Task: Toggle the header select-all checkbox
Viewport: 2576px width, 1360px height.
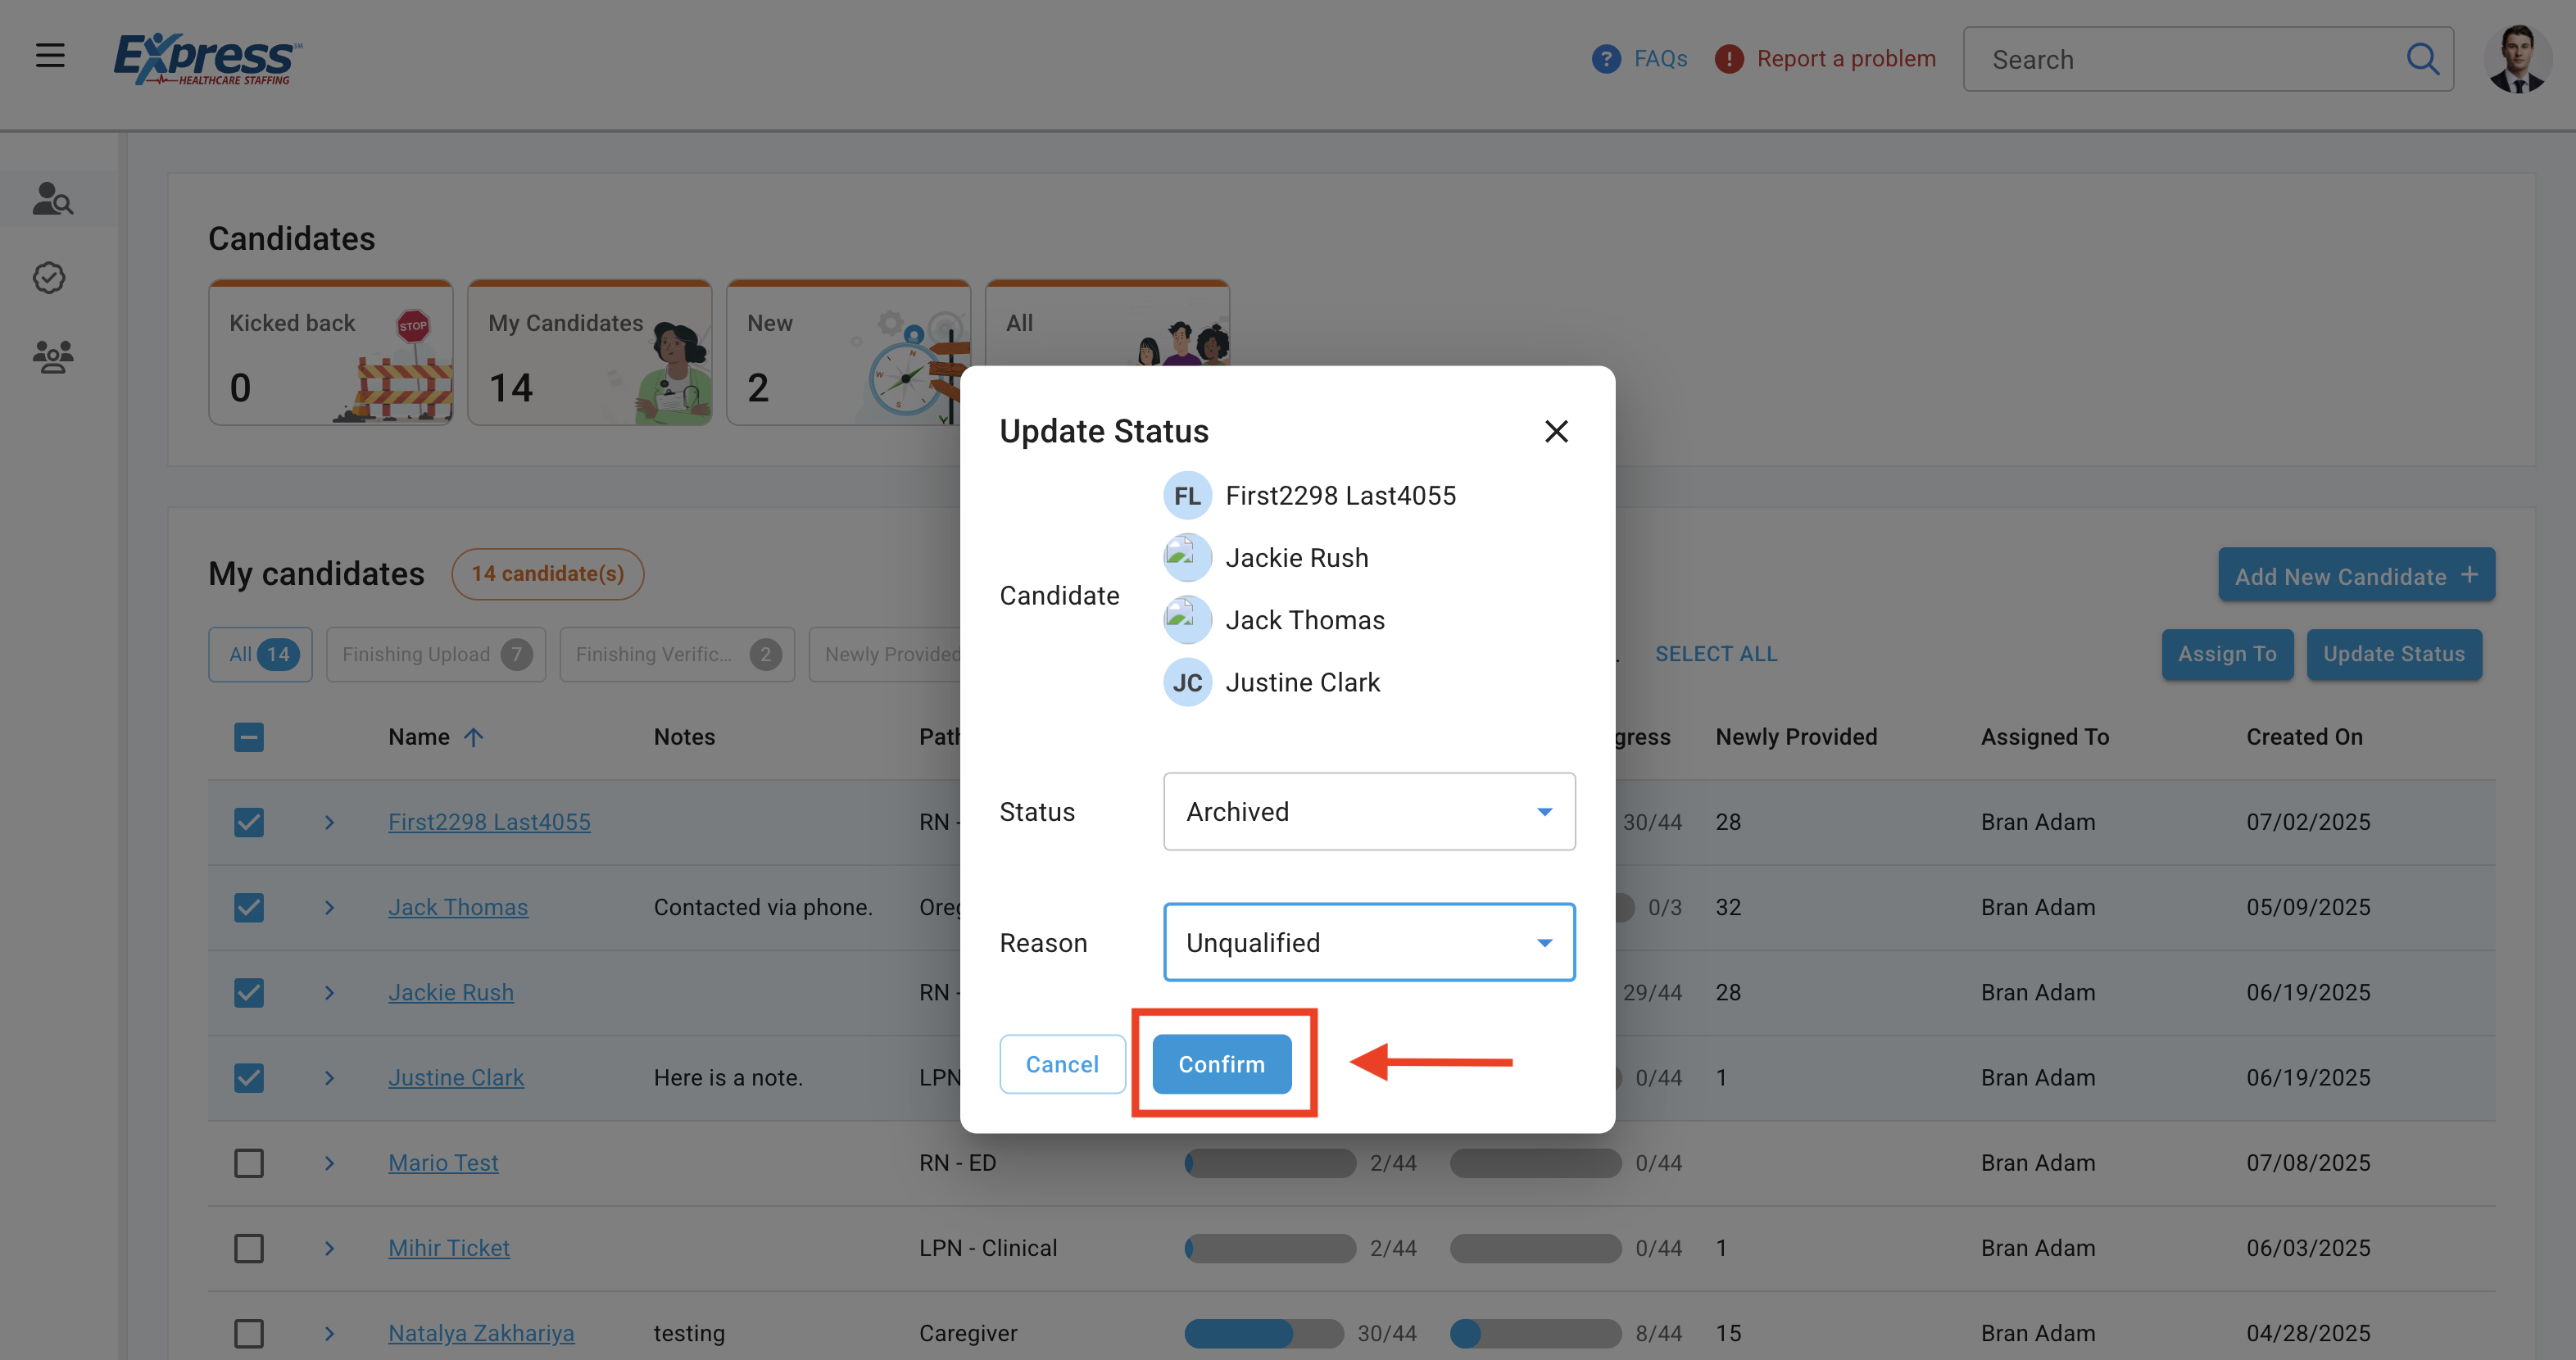Action: [x=249, y=737]
